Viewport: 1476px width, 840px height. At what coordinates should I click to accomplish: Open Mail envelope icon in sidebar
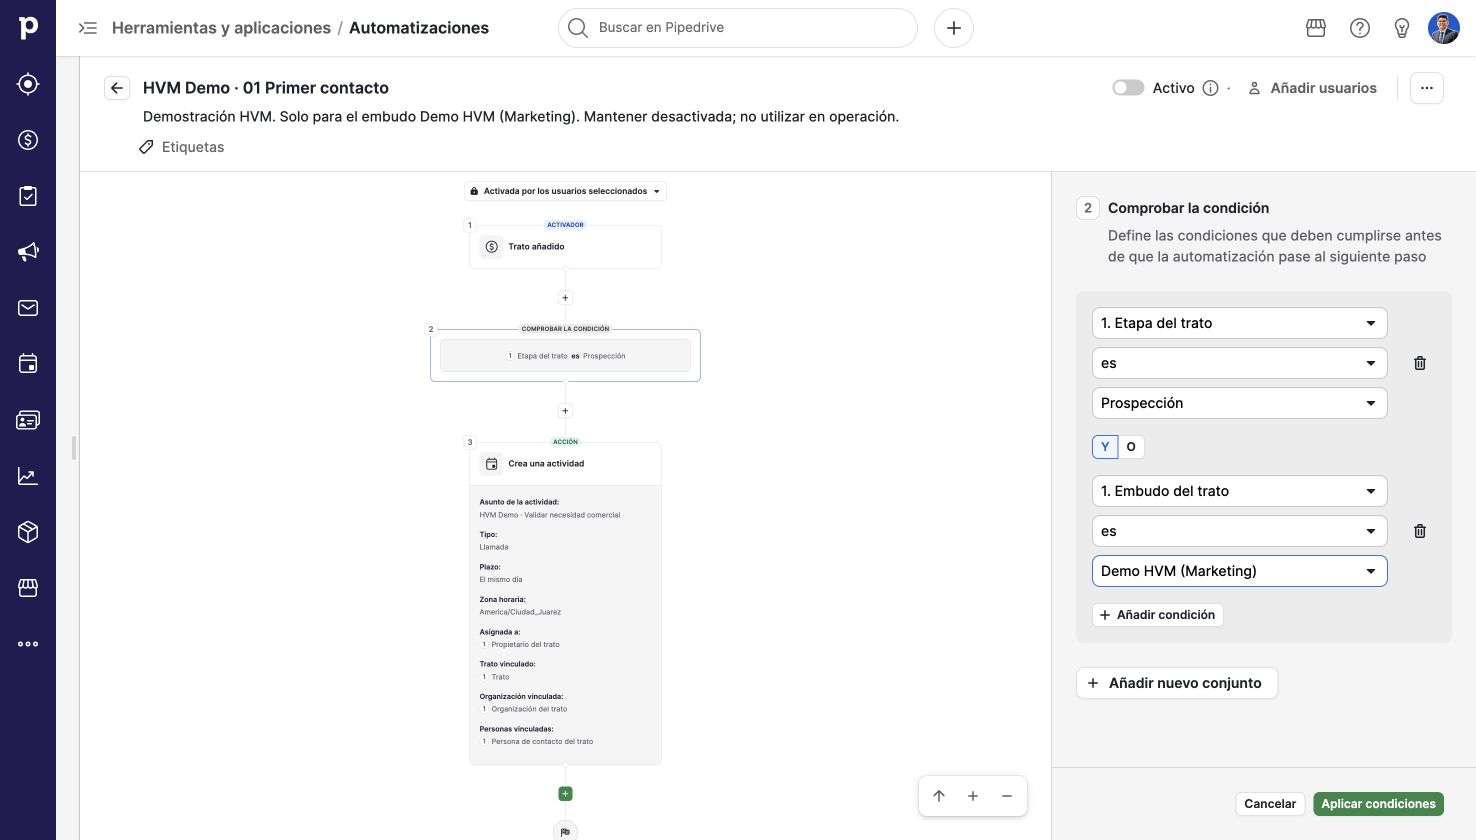point(28,308)
